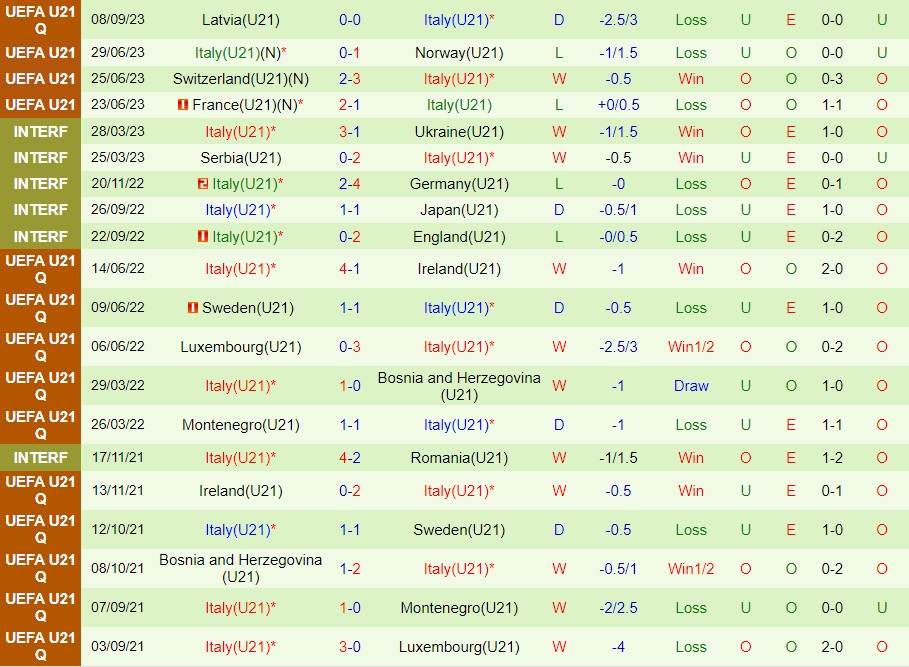
Task: Select the 1-2 half-time score on 17/11/21
Action: (832, 458)
